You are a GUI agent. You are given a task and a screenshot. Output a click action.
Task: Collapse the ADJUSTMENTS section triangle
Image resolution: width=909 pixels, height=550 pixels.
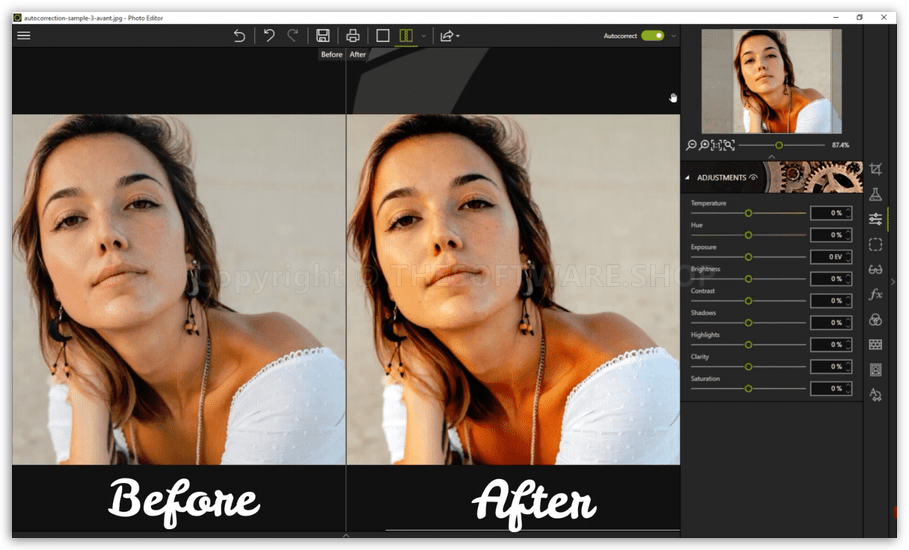click(x=688, y=178)
